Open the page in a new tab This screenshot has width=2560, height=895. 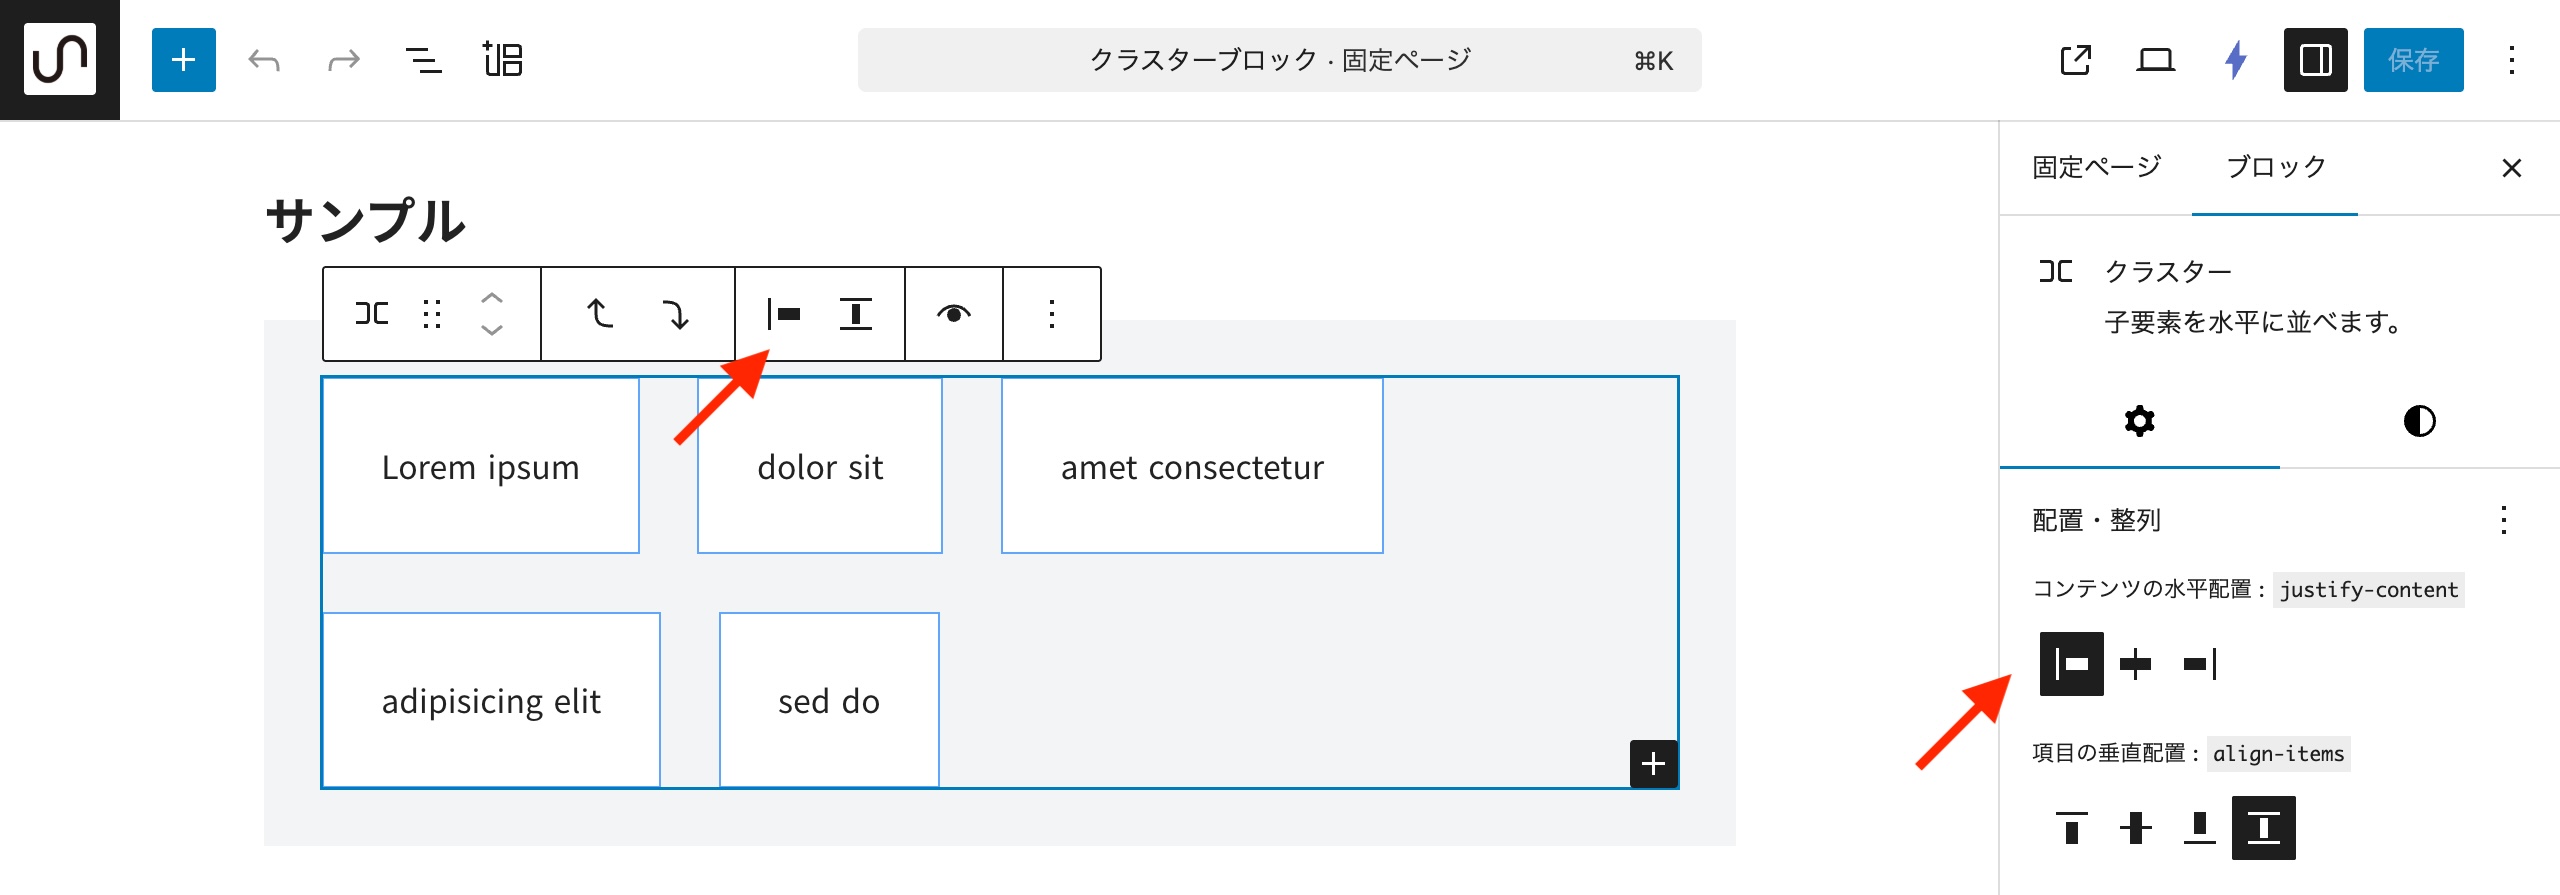(2075, 60)
